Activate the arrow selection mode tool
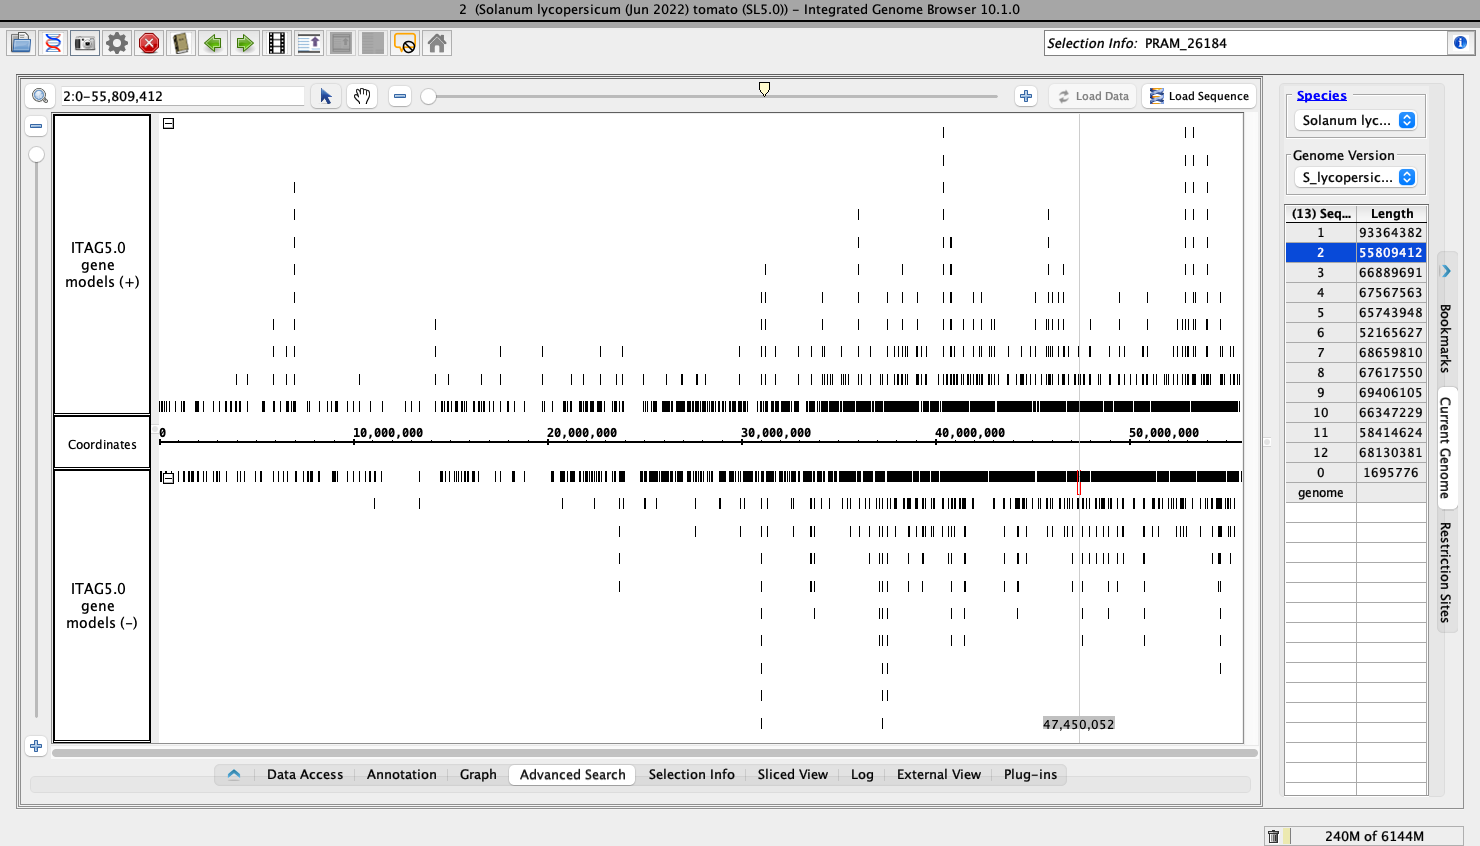The image size is (1480, 846). coord(326,96)
